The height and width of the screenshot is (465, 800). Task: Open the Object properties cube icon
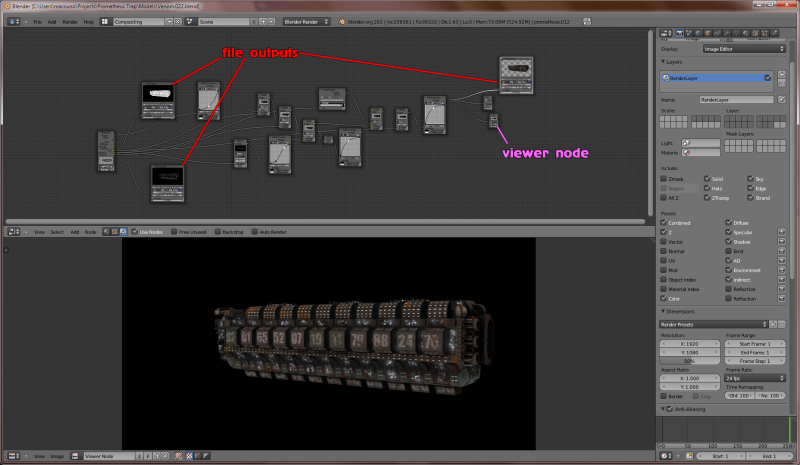pos(708,33)
